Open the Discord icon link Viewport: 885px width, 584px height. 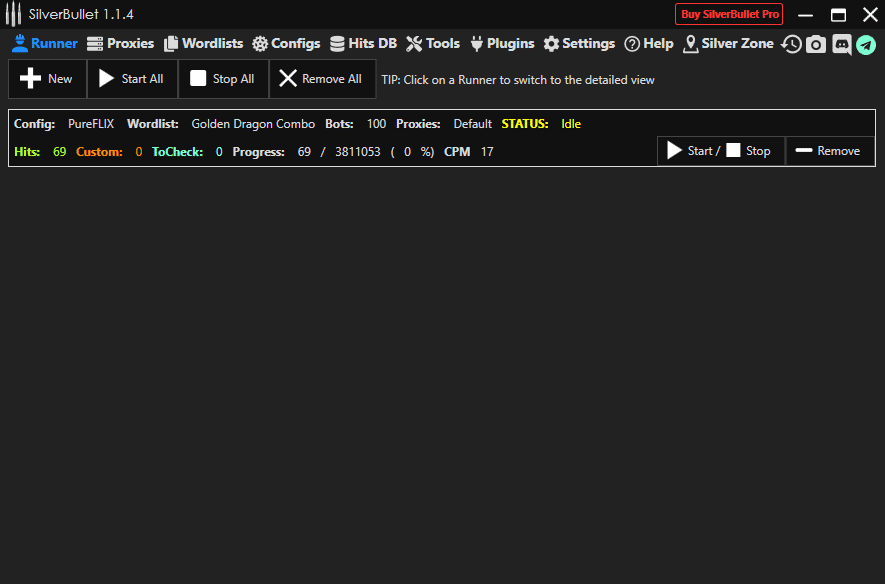(842, 44)
